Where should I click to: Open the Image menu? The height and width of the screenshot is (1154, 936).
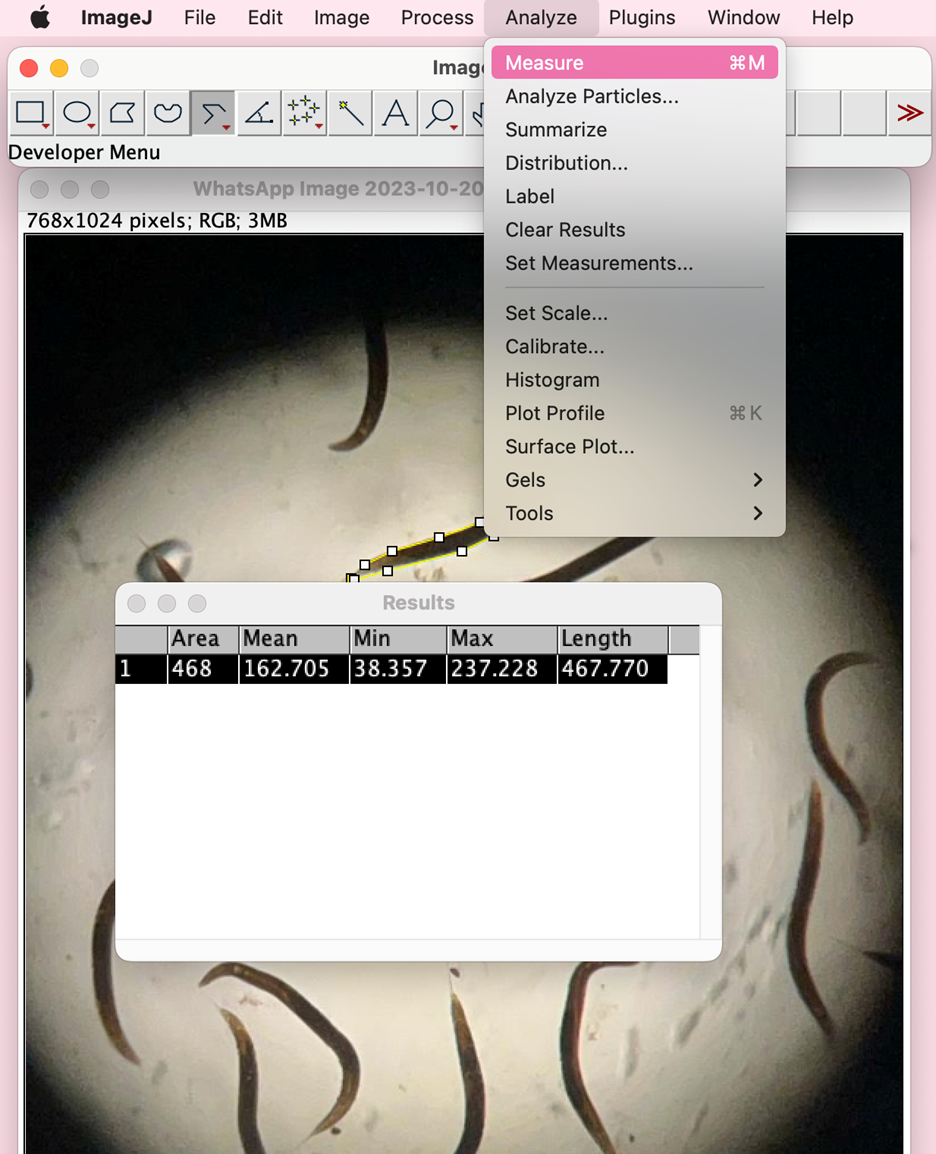tap(341, 17)
